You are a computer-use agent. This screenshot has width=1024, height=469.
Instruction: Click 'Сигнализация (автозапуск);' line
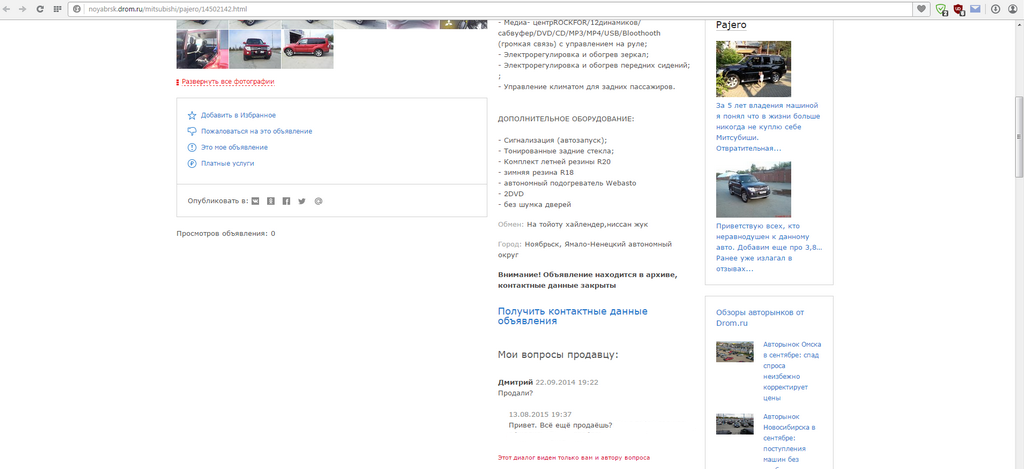552,140
